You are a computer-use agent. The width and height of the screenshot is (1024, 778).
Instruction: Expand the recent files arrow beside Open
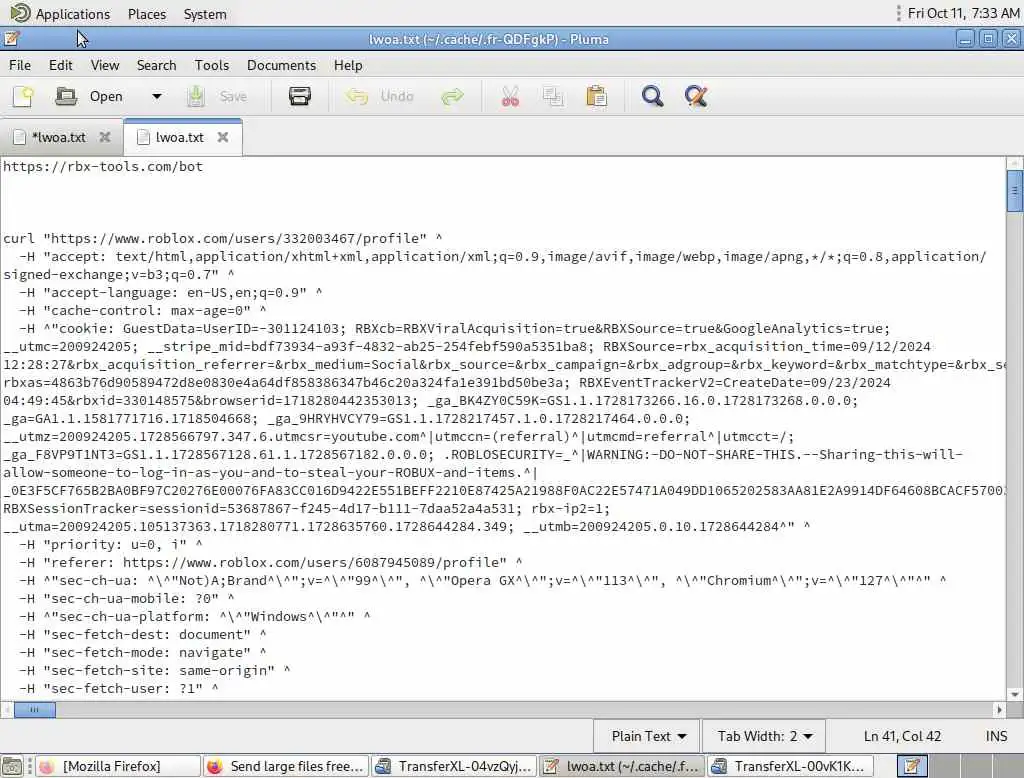pyautogui.click(x=157, y=97)
